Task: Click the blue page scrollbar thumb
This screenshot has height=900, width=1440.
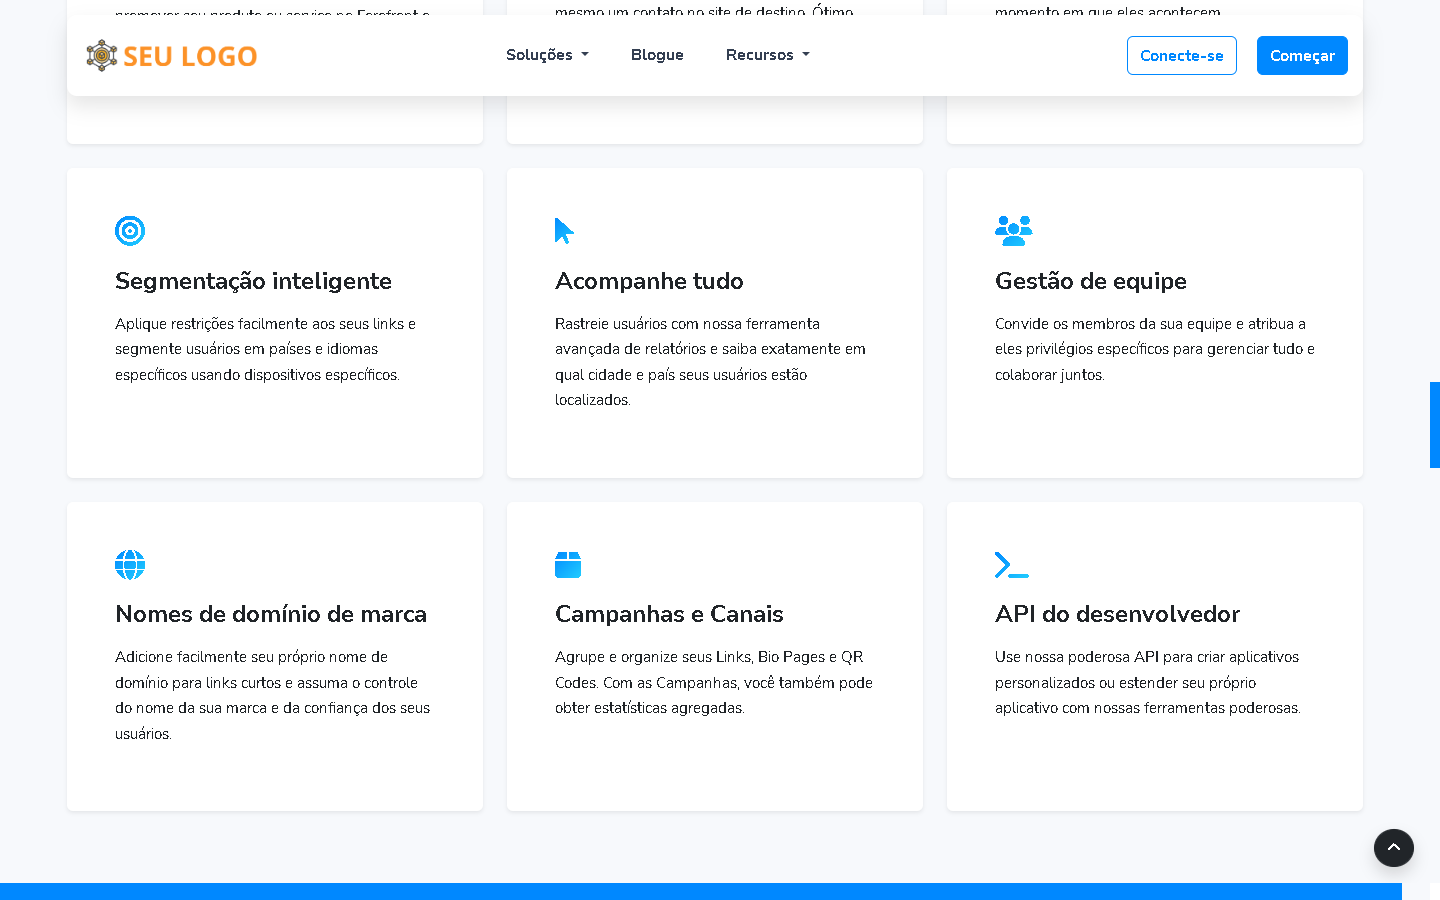Action: [x=1434, y=425]
